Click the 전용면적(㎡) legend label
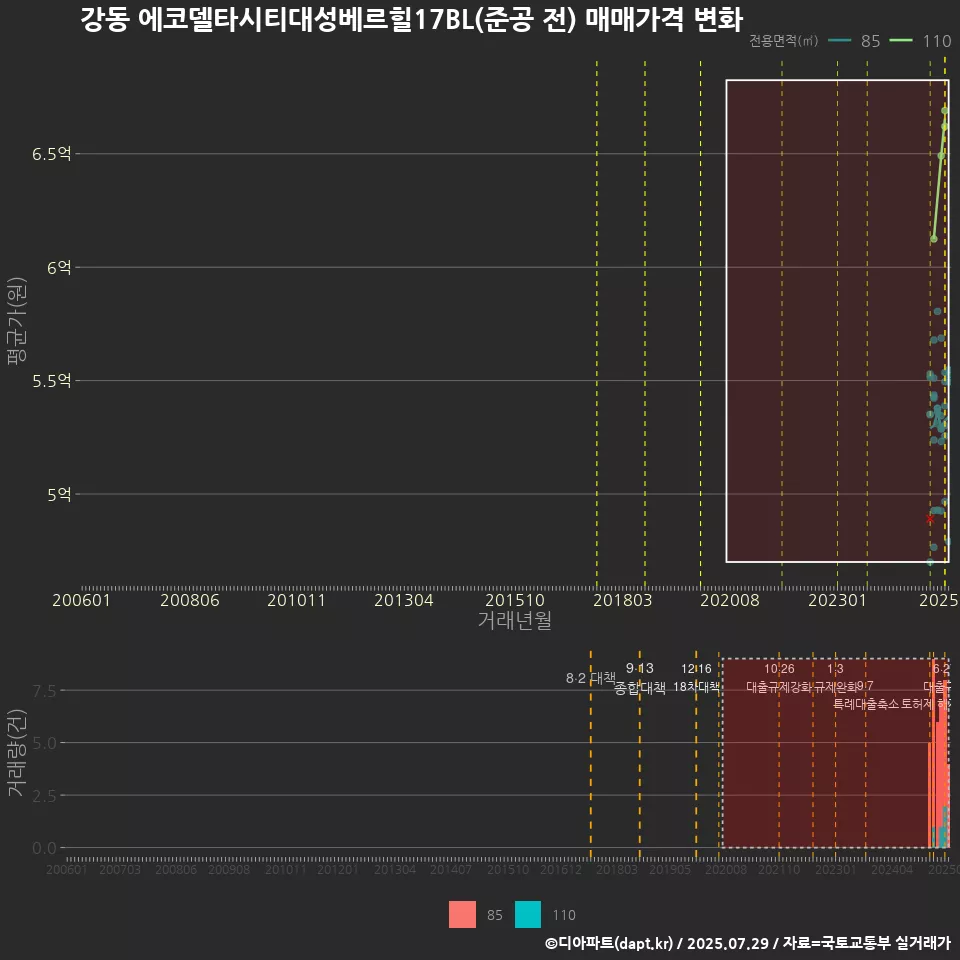Viewport: 960px width, 960px height. (784, 41)
